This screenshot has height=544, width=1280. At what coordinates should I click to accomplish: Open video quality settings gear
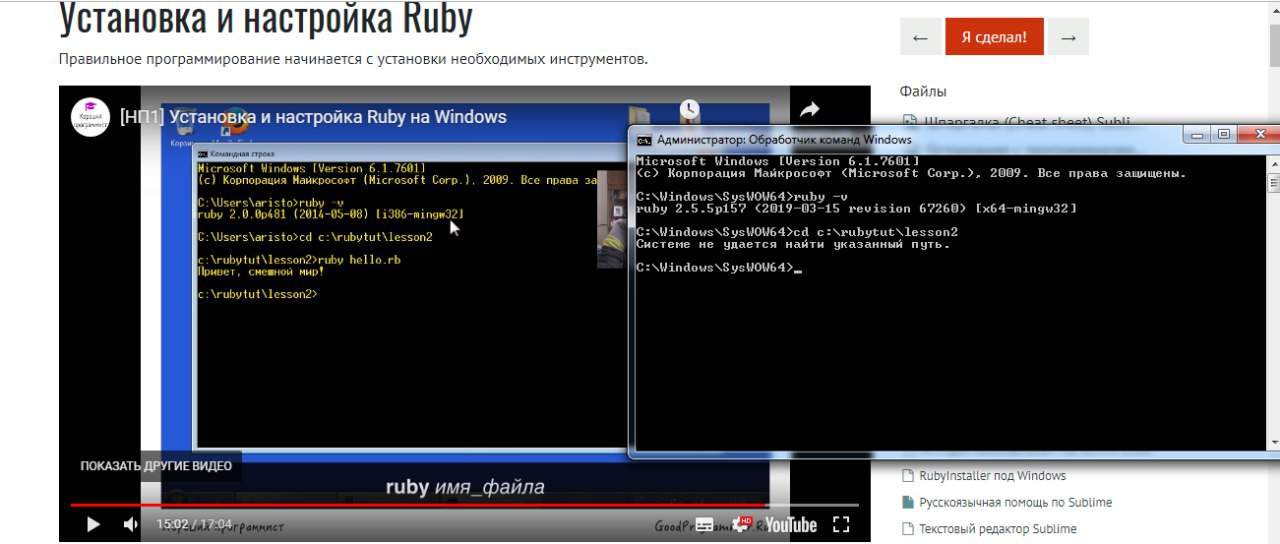[742, 524]
